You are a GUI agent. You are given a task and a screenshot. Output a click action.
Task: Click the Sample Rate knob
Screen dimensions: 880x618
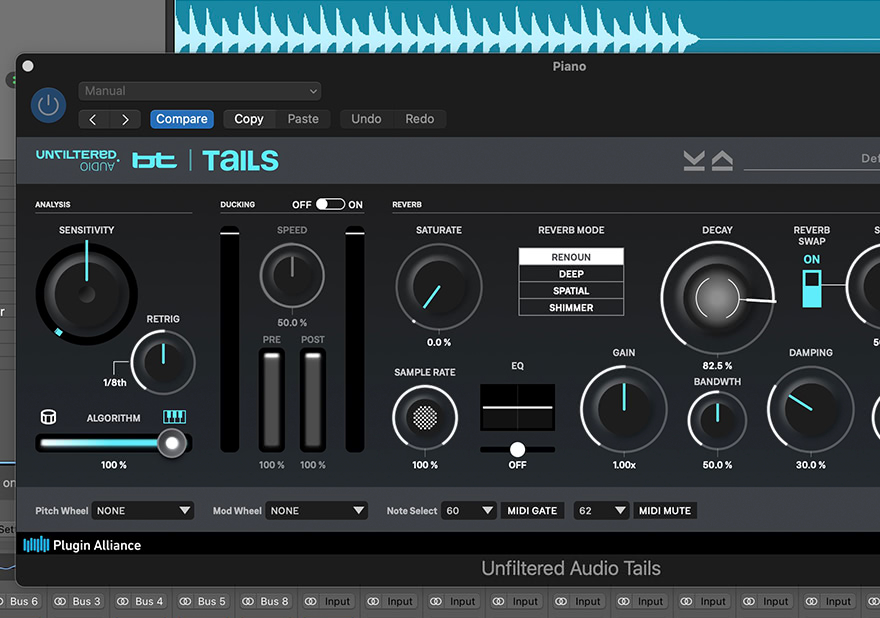[425, 417]
